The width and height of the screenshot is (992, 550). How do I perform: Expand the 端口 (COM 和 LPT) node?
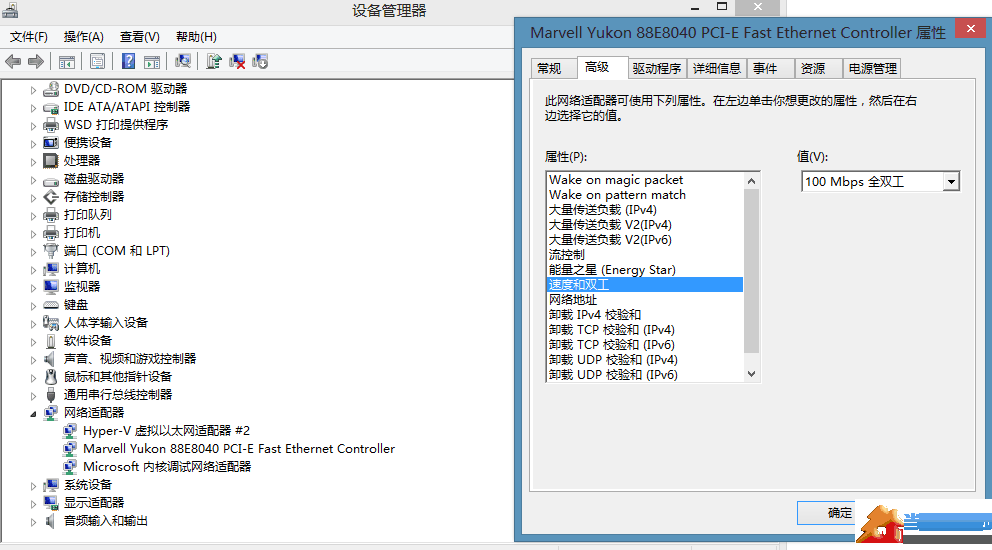pyautogui.click(x=33, y=251)
